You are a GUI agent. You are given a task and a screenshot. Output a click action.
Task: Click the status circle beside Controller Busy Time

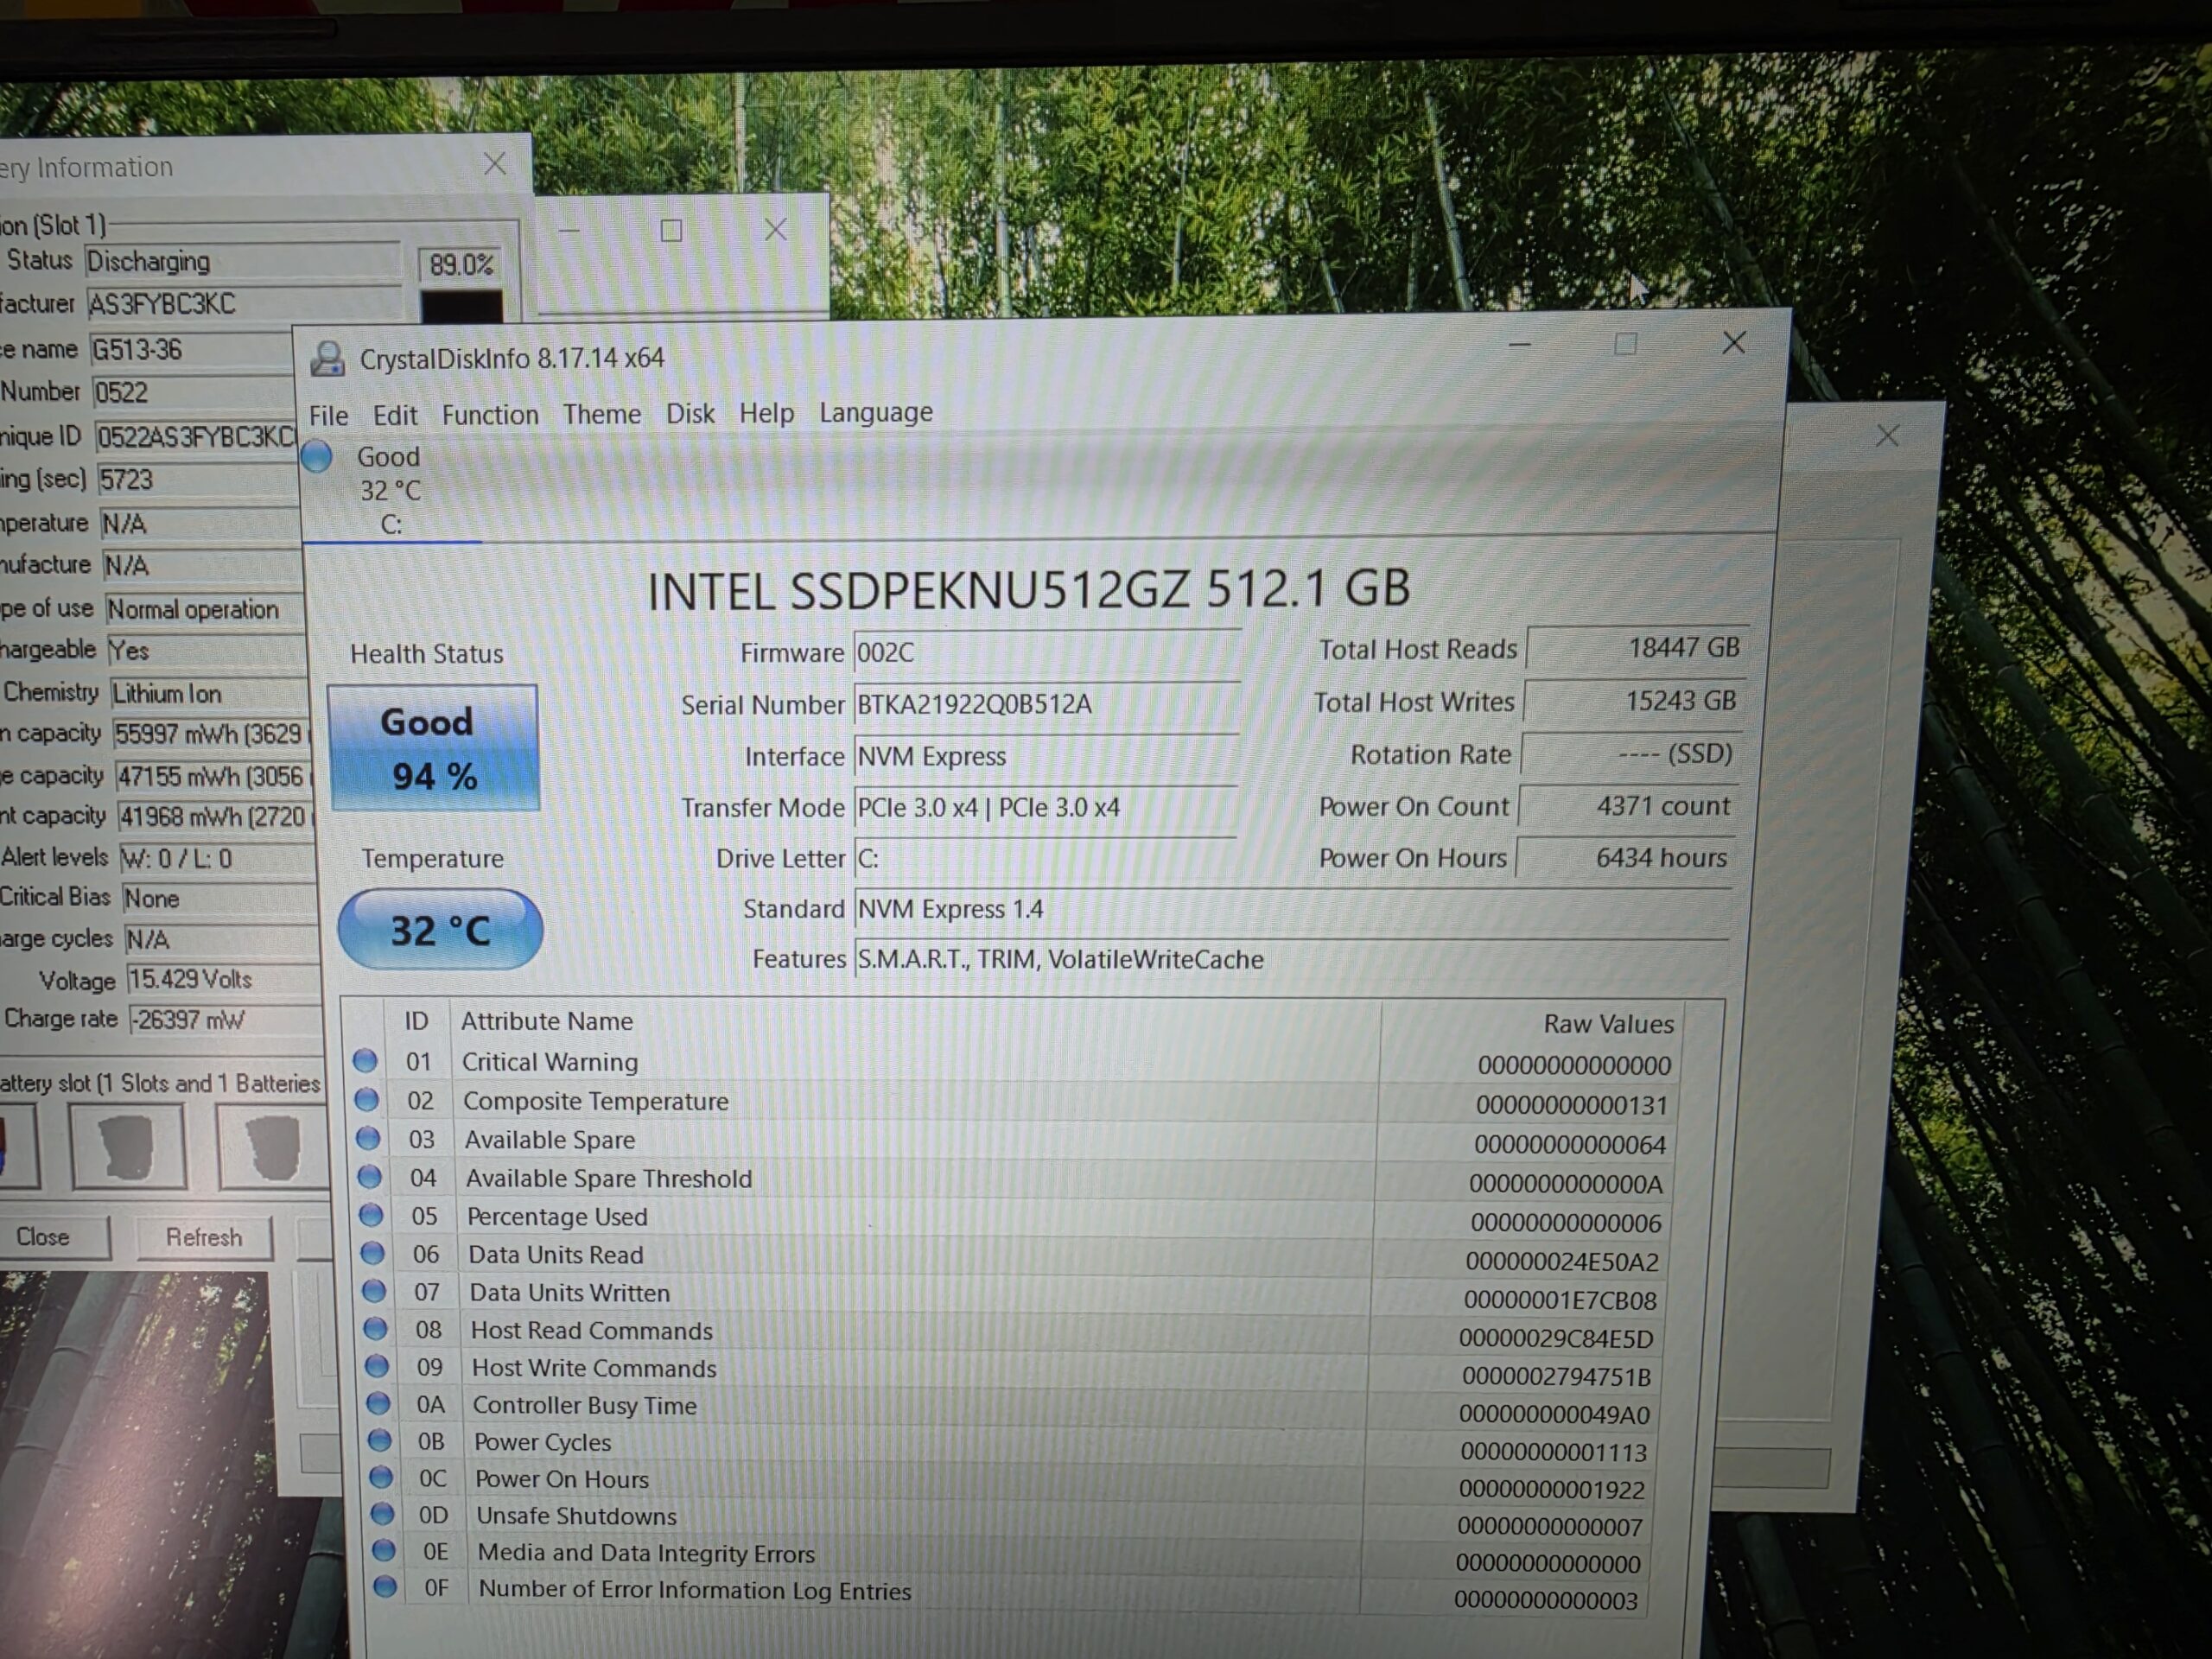[378, 1403]
